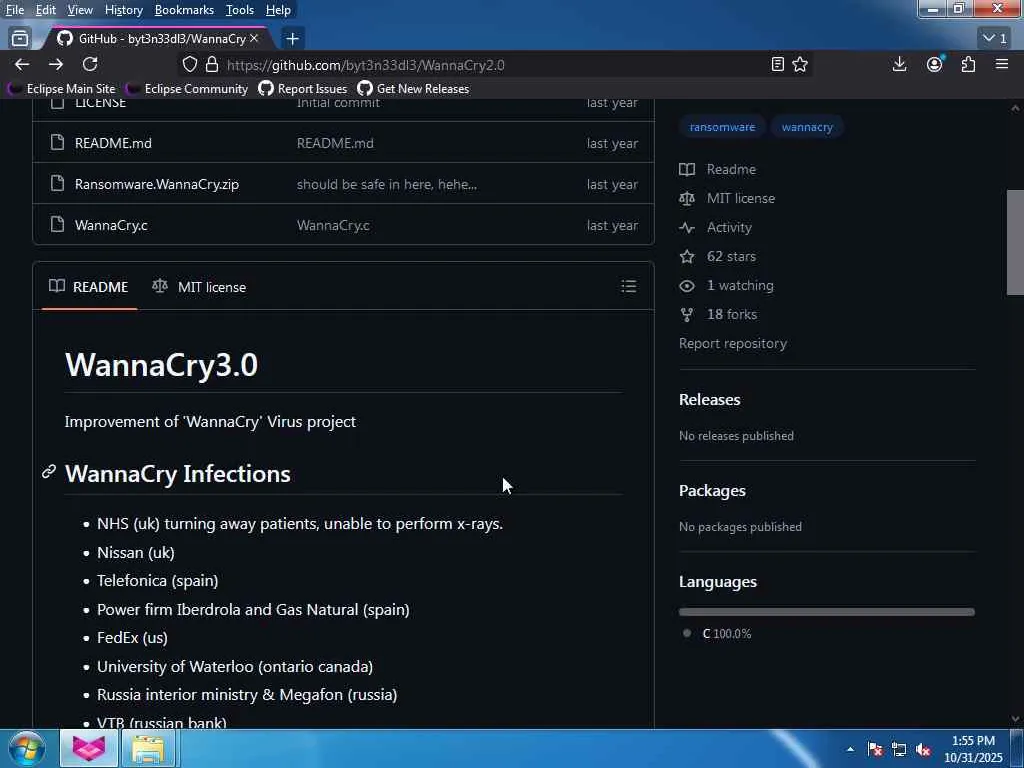The image size is (1024, 768).
Task: Open the View menu
Action: tap(80, 10)
